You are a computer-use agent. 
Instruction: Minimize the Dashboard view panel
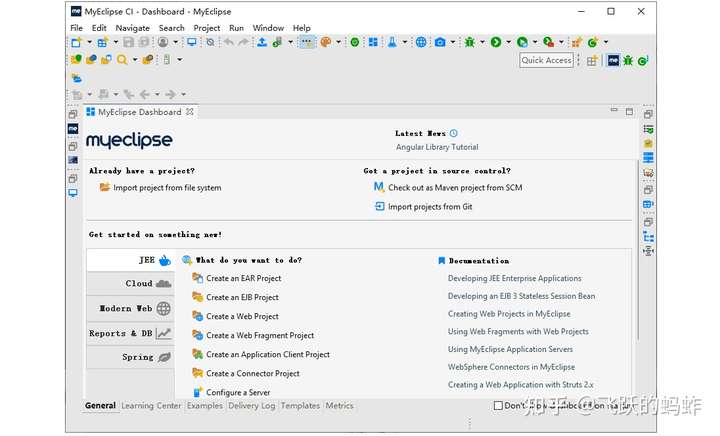[x=614, y=111]
